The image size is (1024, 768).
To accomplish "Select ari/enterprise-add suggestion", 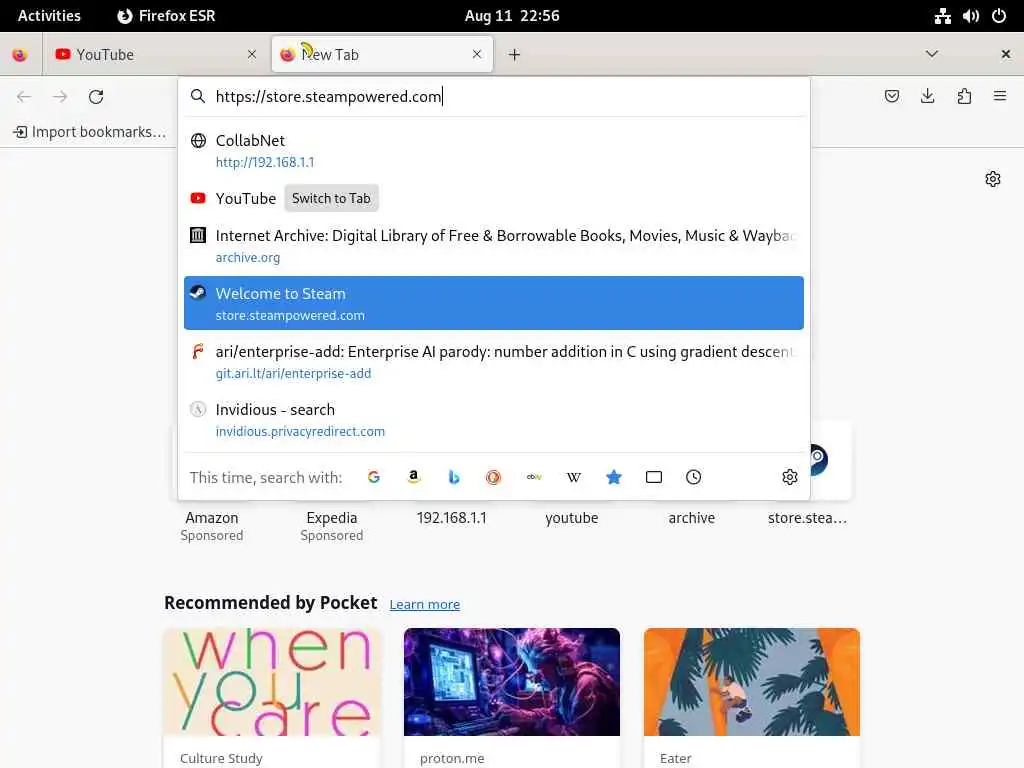I will (494, 361).
